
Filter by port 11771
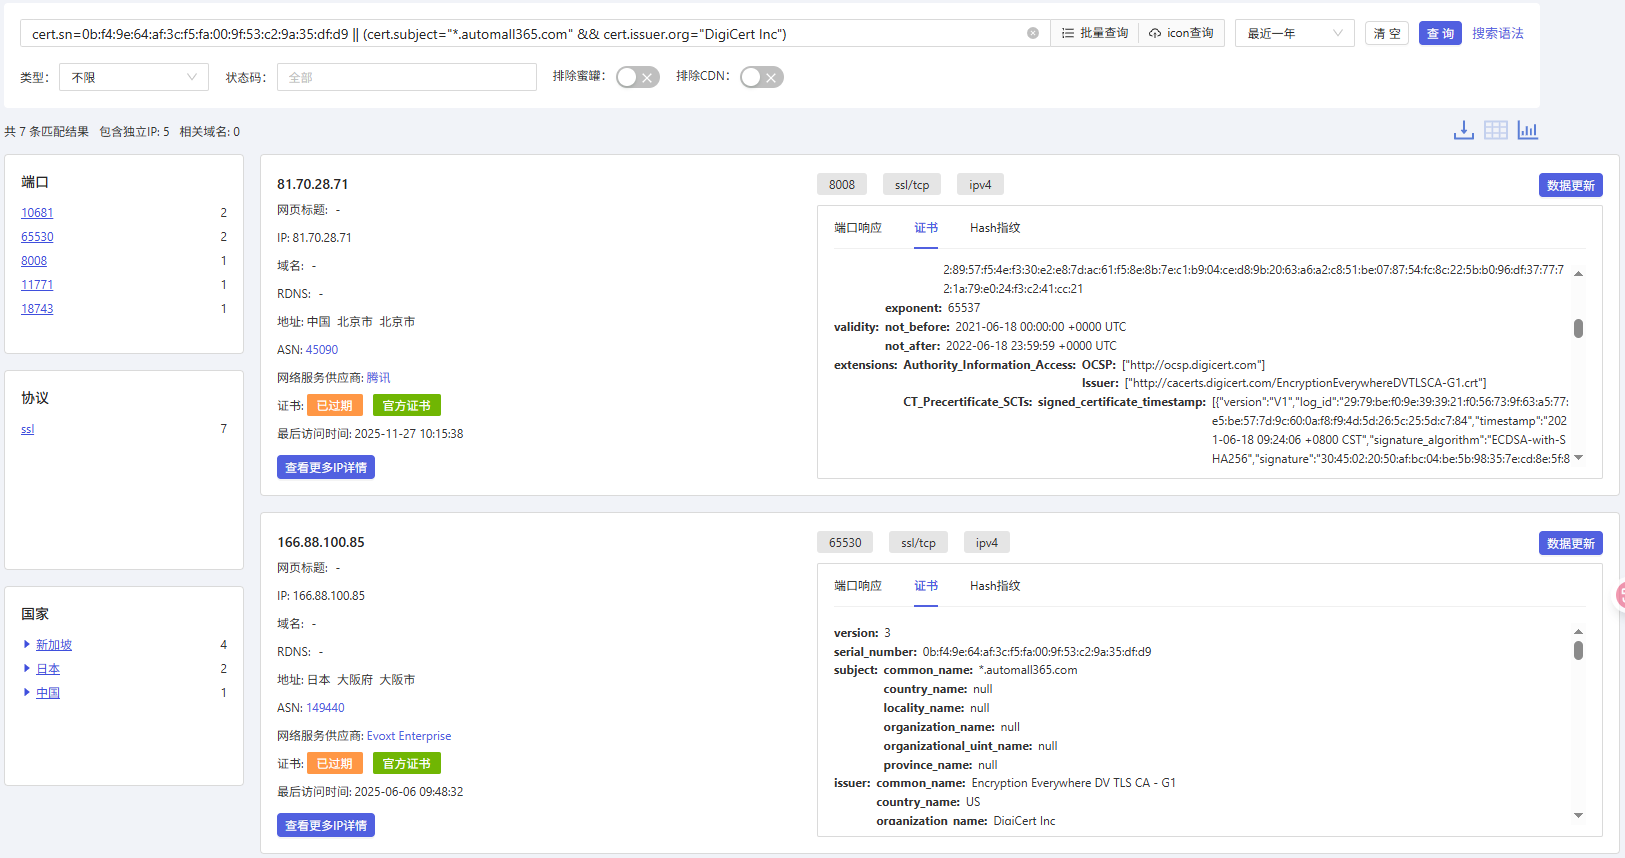(x=37, y=285)
